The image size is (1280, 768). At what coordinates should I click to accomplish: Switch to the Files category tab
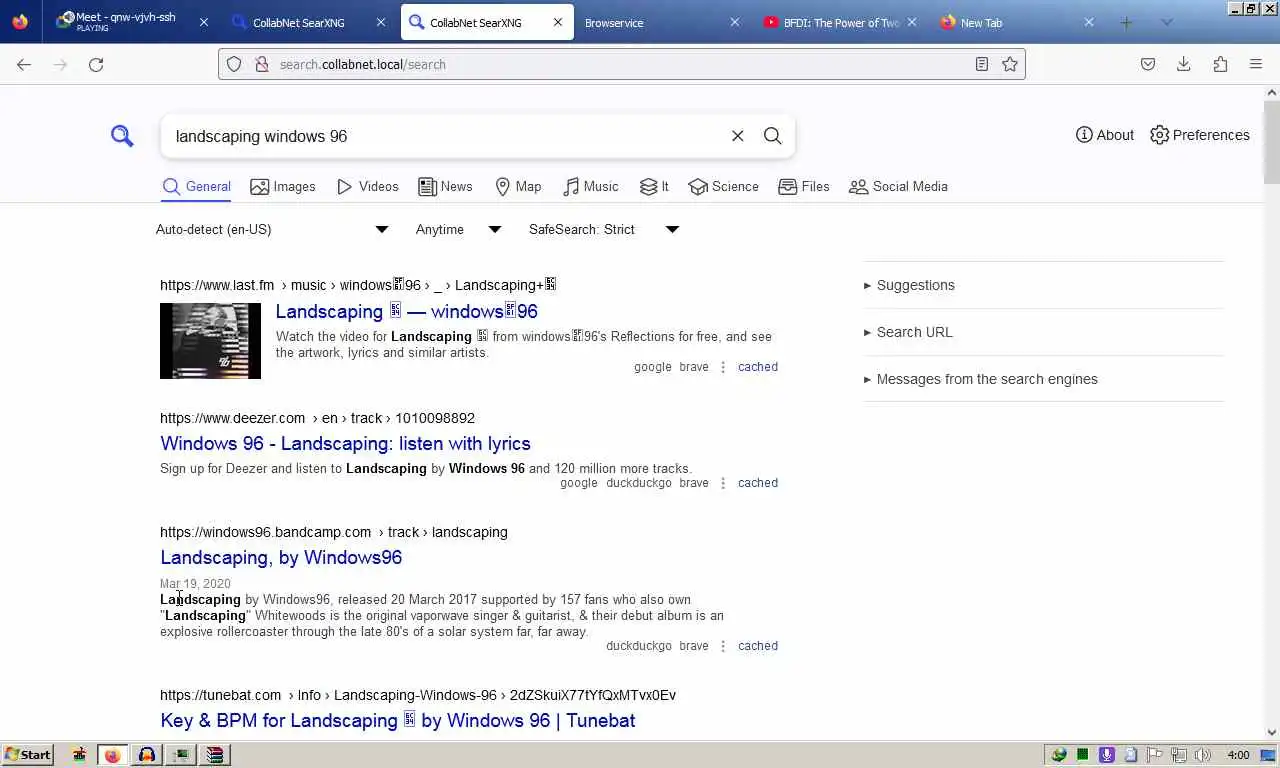point(804,186)
